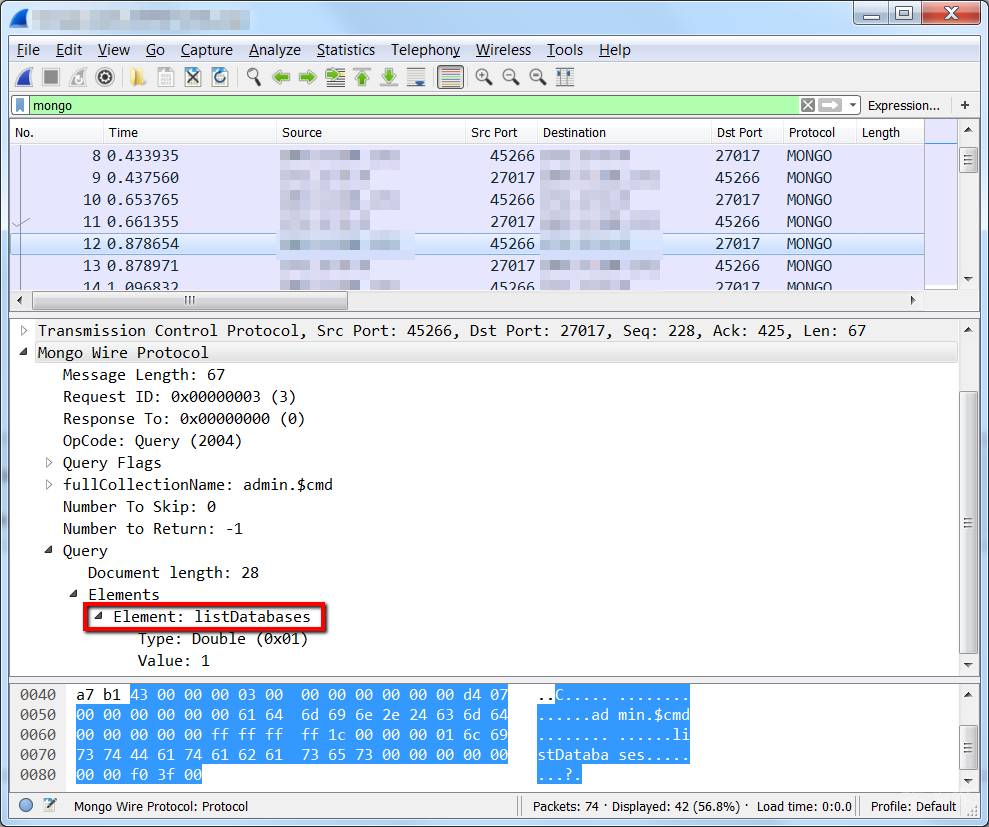Go to specified packet icon
Image resolution: width=989 pixels, height=827 pixels.
[x=335, y=78]
